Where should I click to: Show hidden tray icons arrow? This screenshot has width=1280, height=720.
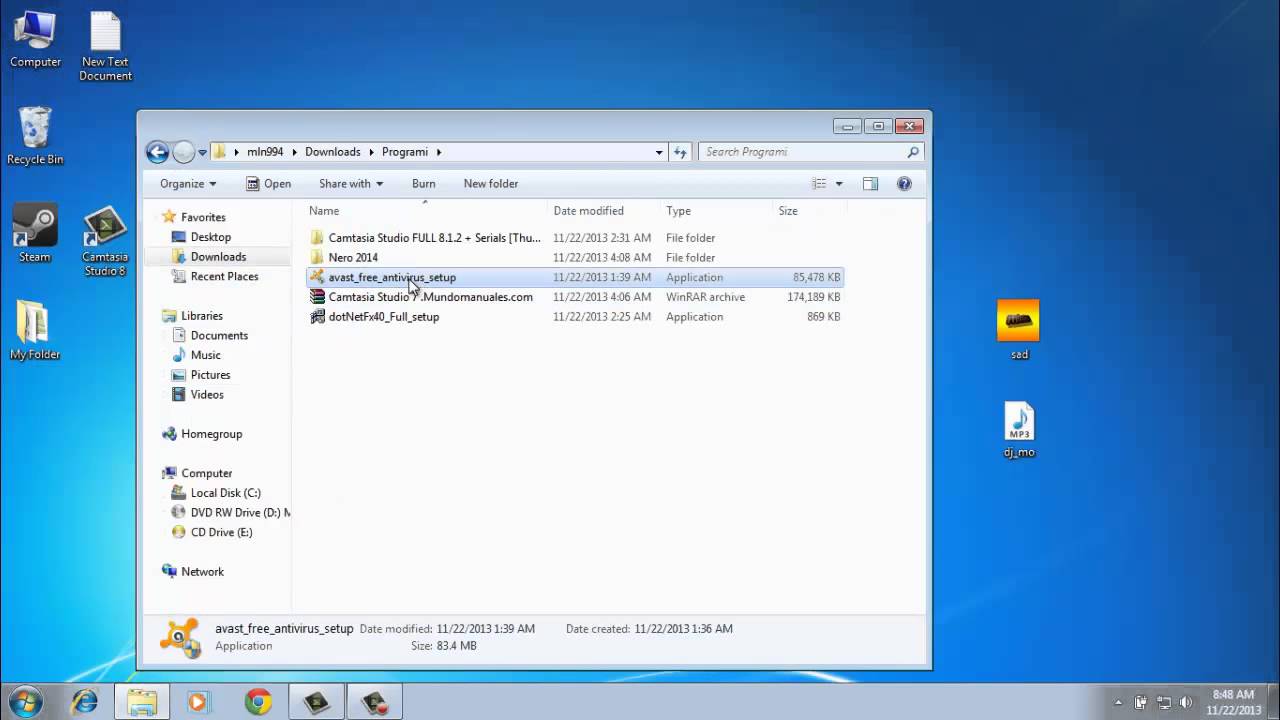(1118, 702)
